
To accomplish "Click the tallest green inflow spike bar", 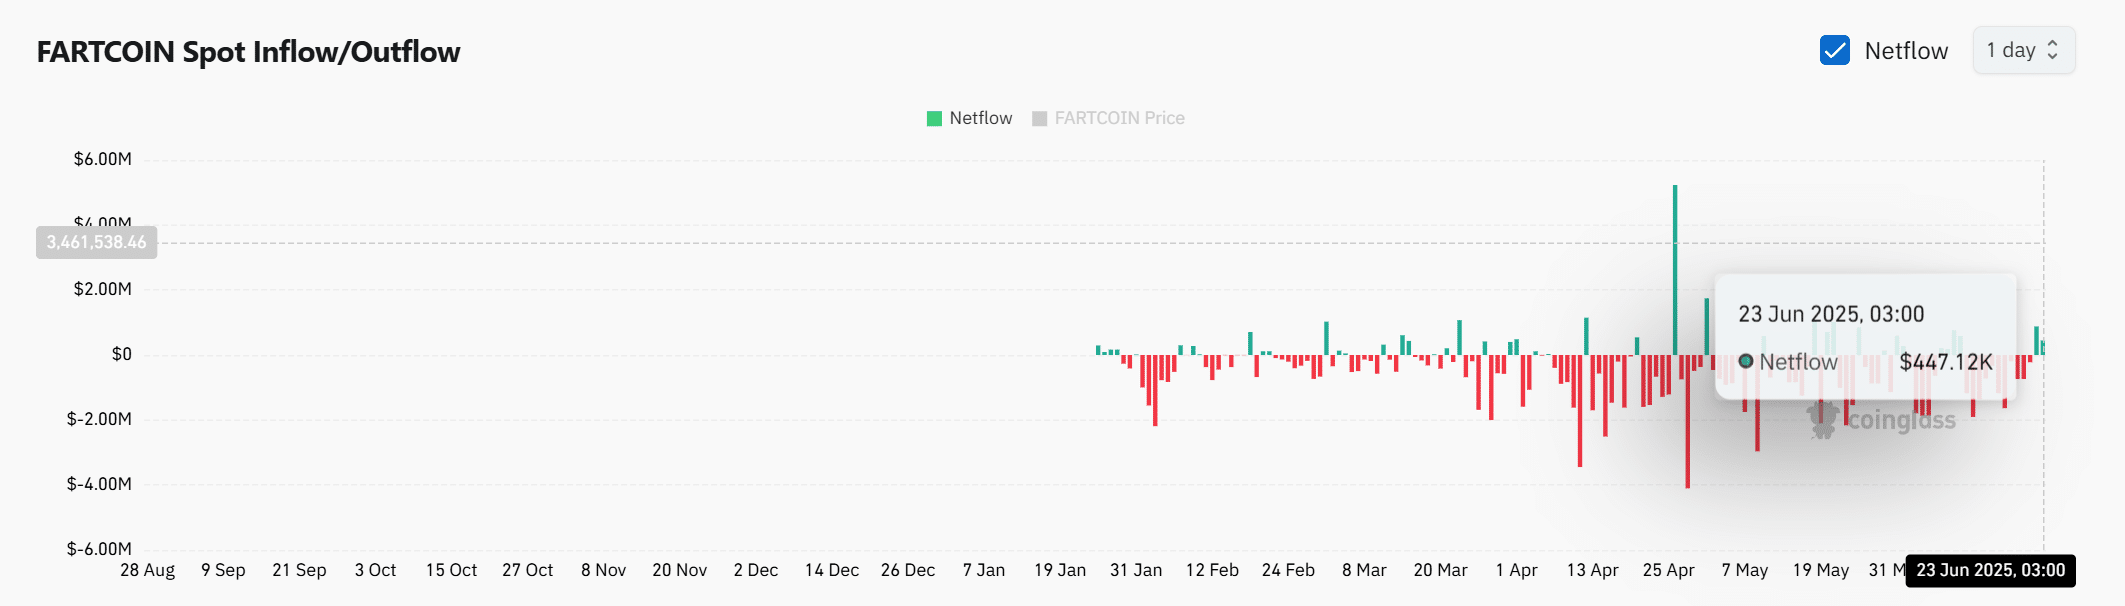I will [x=1675, y=268].
